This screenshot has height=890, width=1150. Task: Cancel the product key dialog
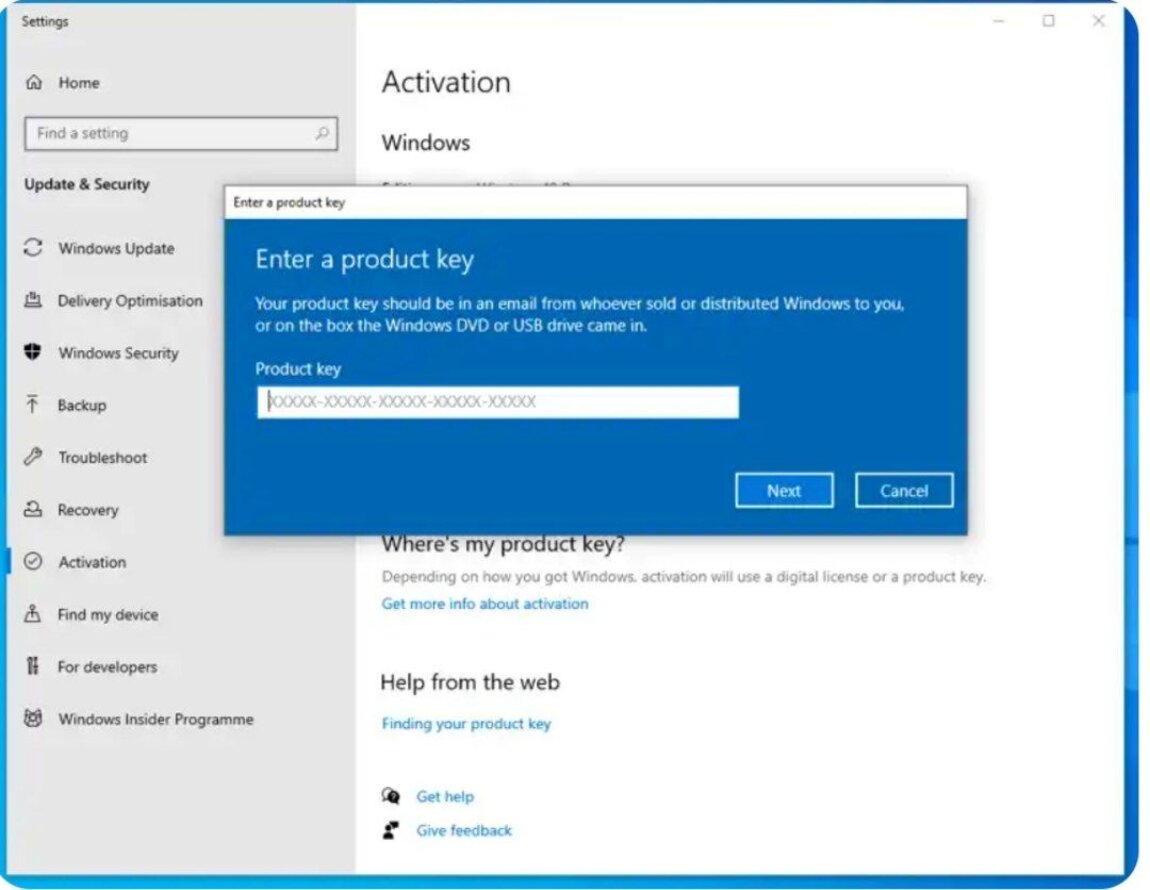(x=903, y=491)
